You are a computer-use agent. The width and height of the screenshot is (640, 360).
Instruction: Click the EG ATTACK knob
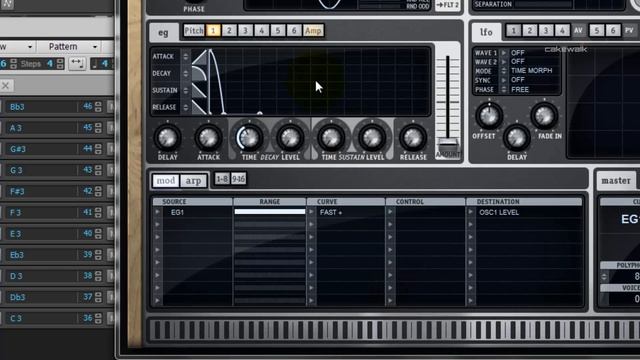pyautogui.click(x=208, y=138)
